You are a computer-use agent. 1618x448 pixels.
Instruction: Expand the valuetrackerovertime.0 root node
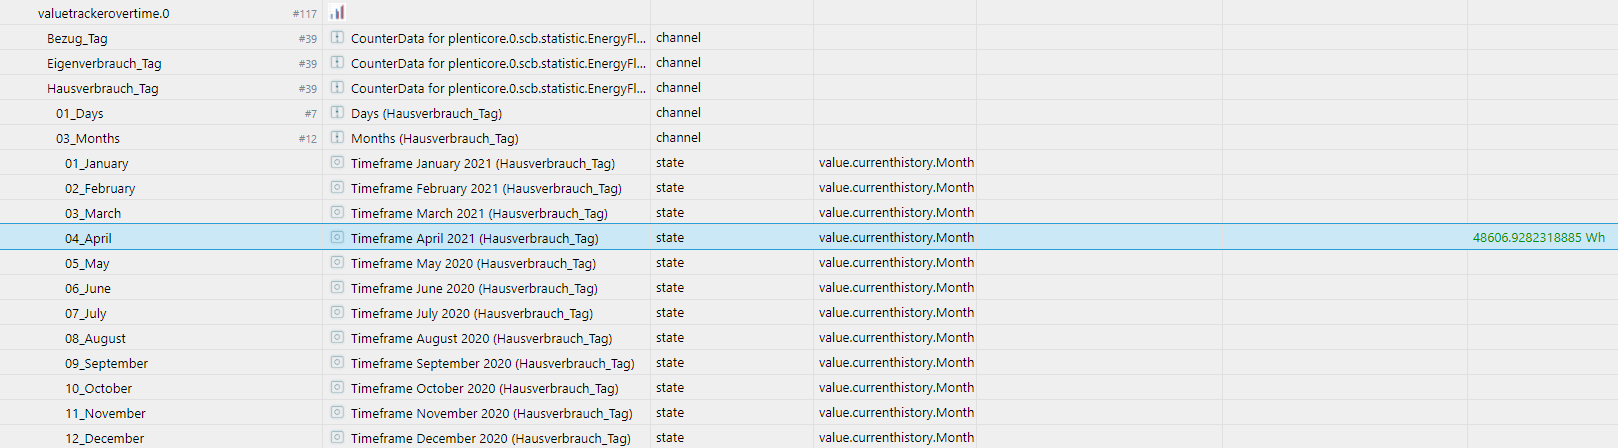point(103,14)
